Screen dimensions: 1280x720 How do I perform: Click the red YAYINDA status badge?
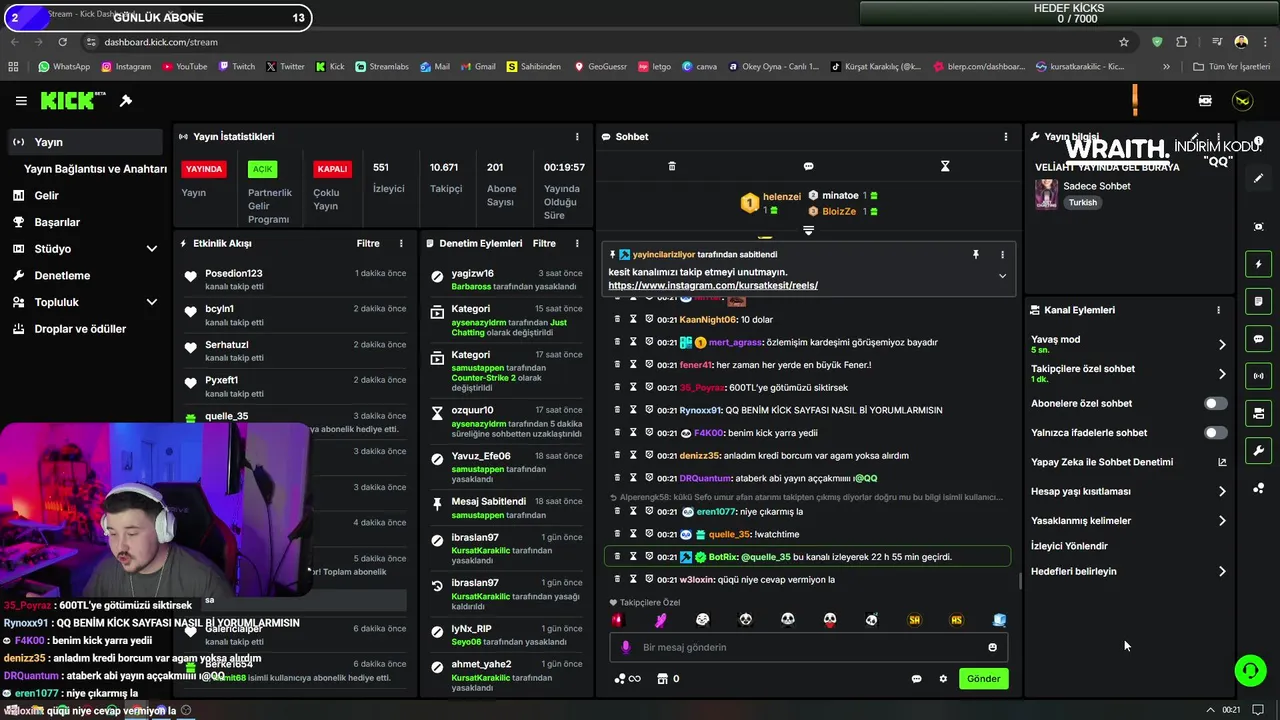tap(204, 169)
